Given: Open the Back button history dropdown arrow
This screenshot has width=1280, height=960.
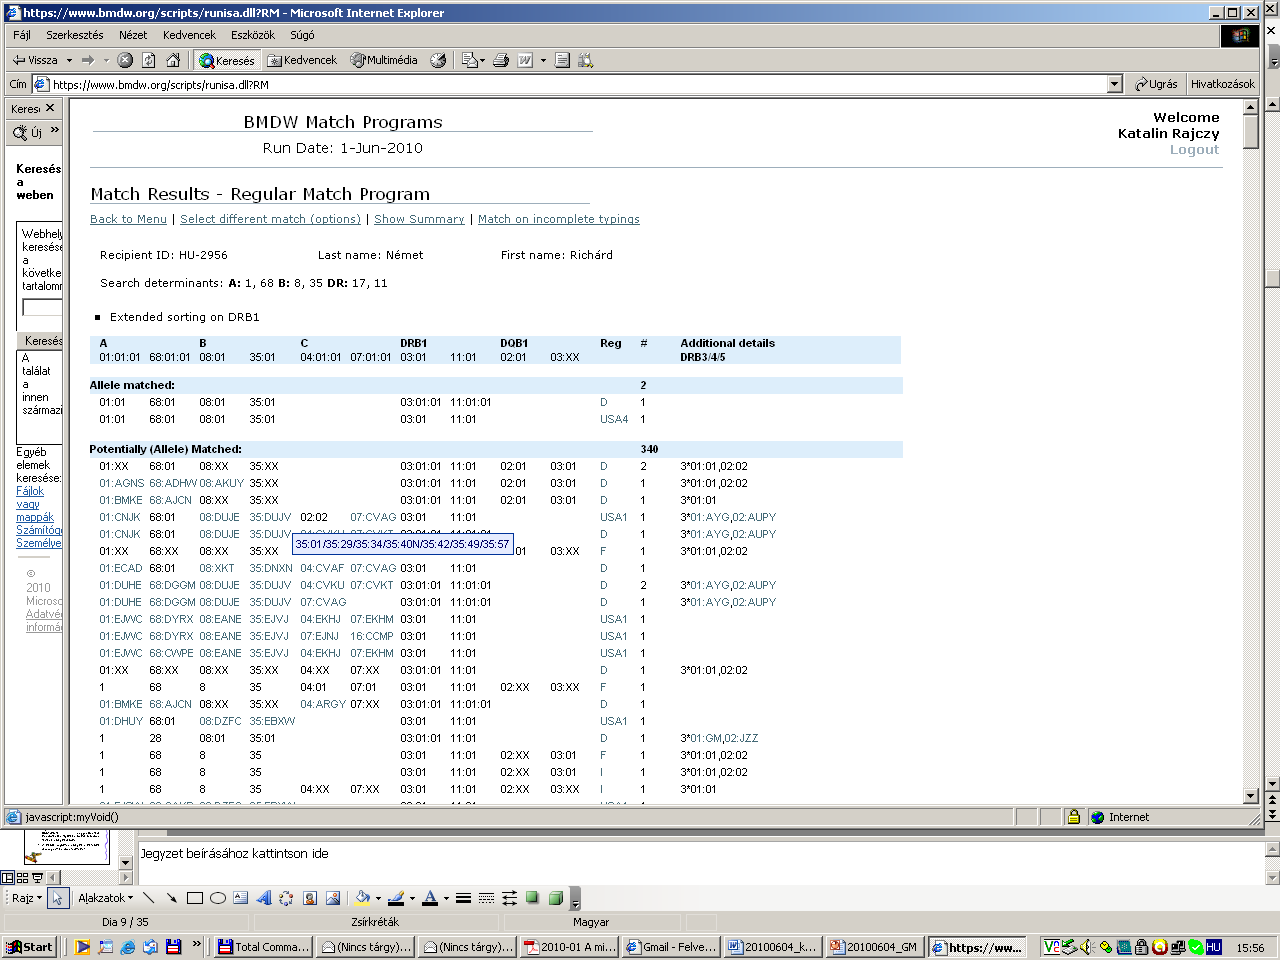Looking at the screenshot, I should click(x=69, y=60).
